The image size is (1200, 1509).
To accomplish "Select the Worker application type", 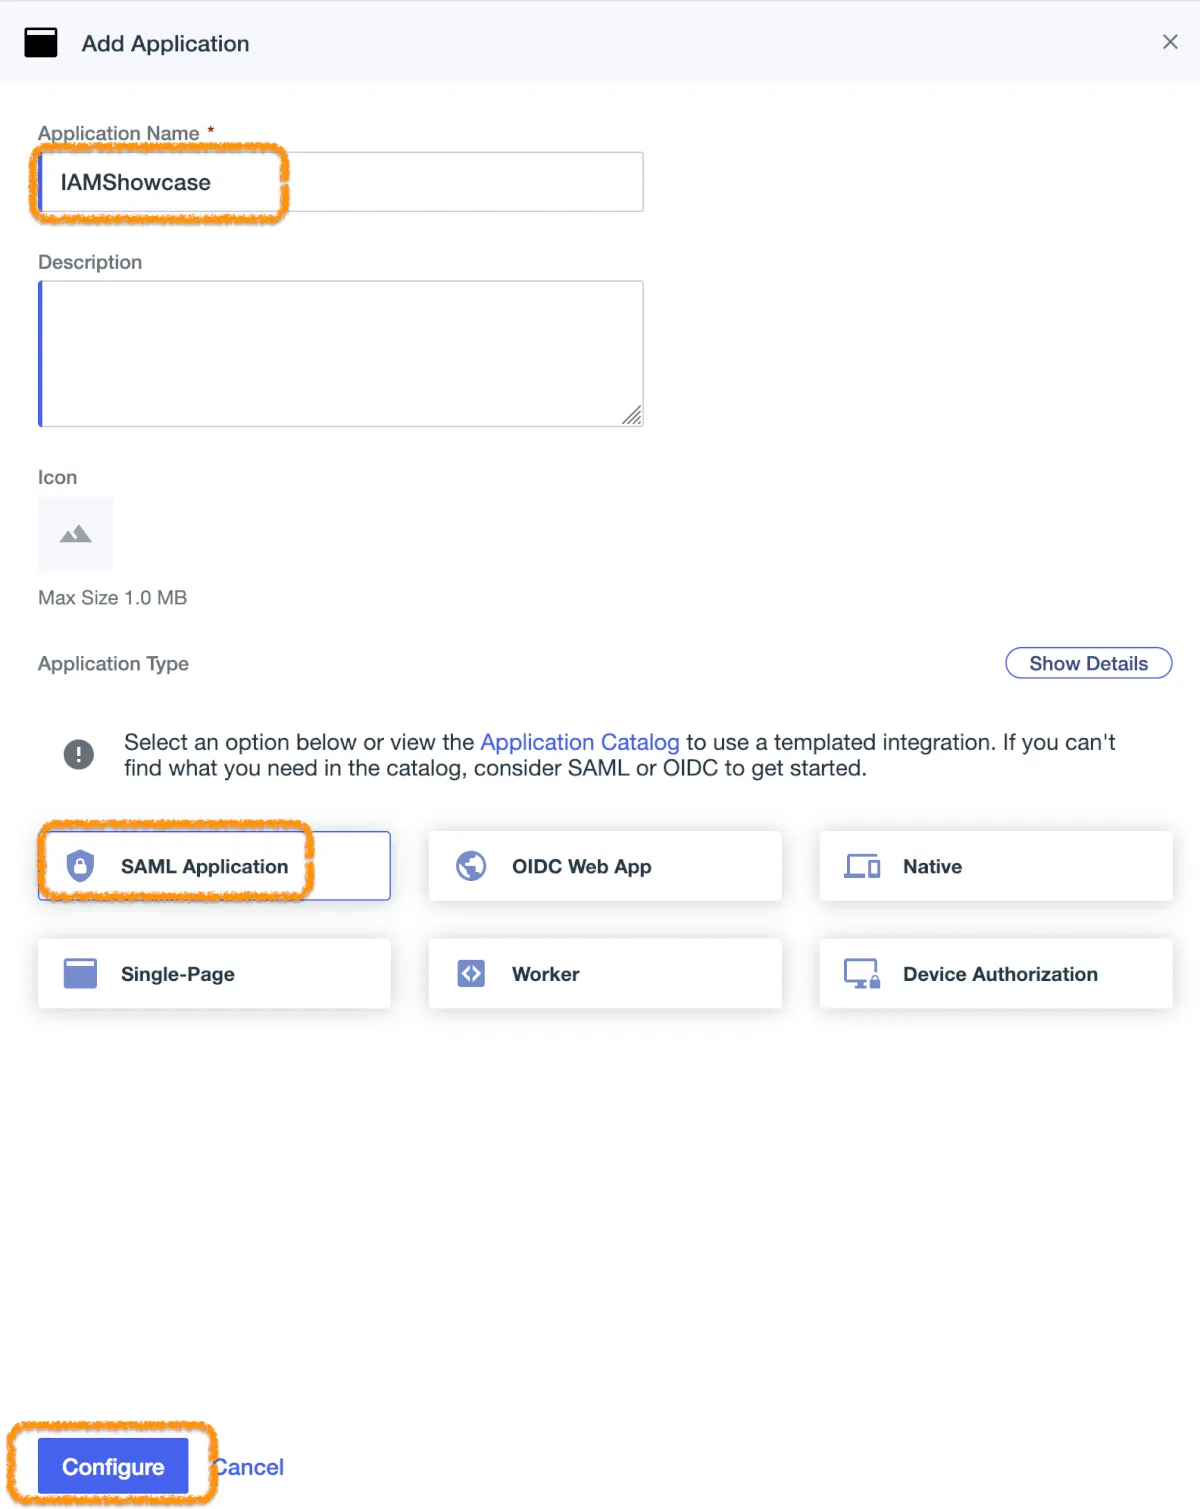I will click(605, 973).
